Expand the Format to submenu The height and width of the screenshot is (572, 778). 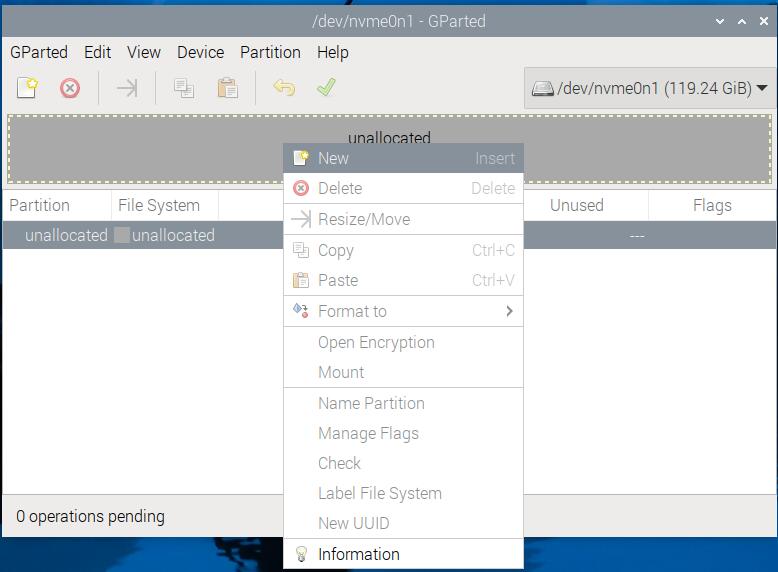tap(403, 311)
